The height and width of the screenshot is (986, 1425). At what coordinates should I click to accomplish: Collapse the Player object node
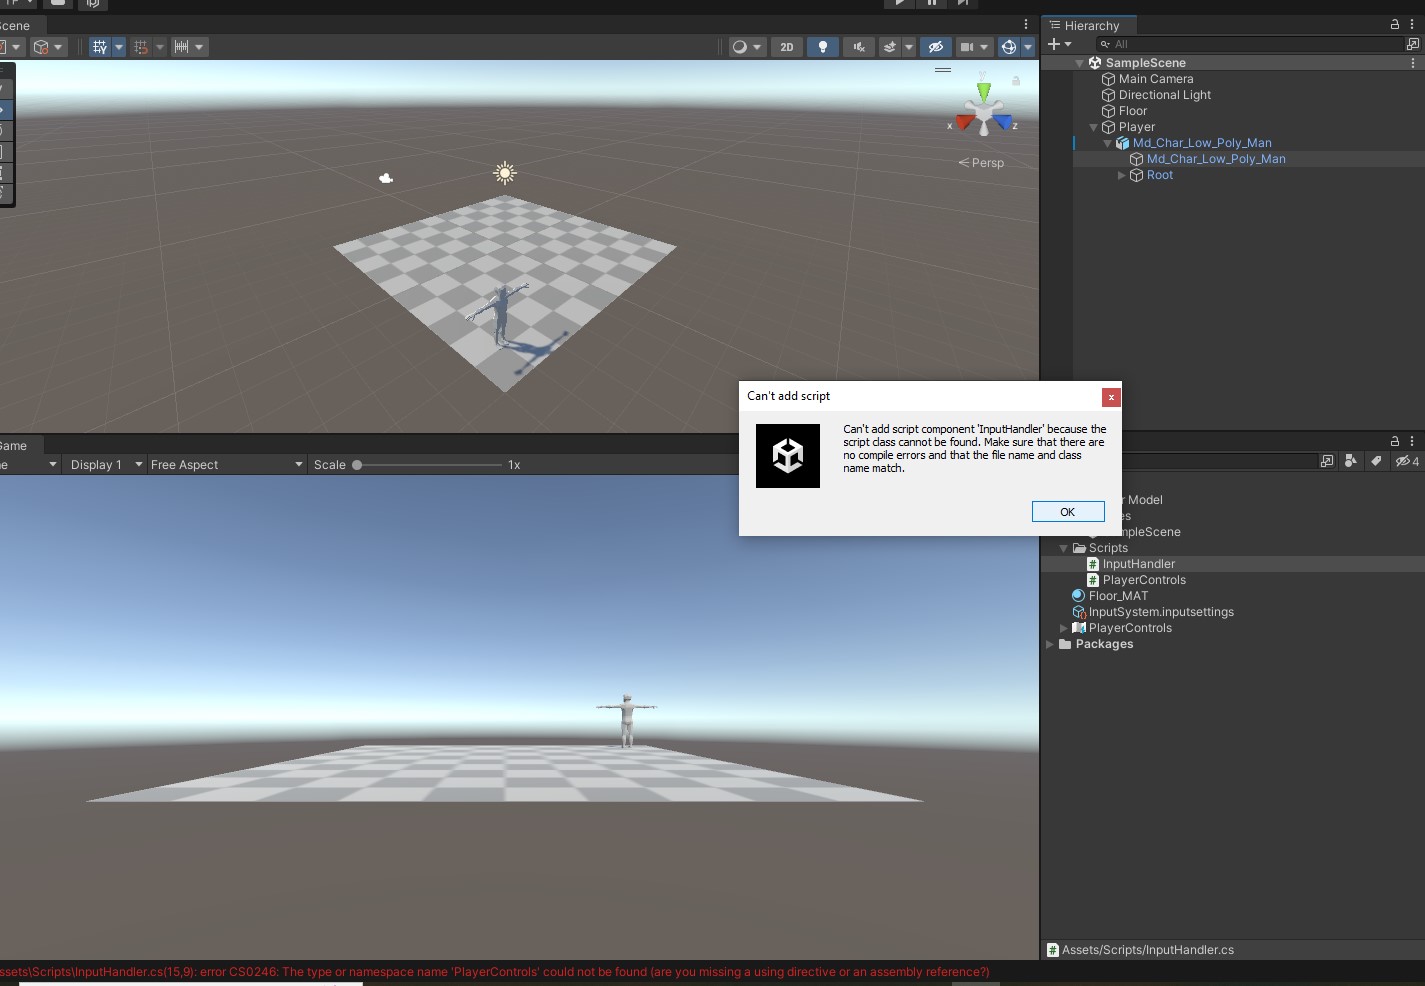click(1093, 127)
